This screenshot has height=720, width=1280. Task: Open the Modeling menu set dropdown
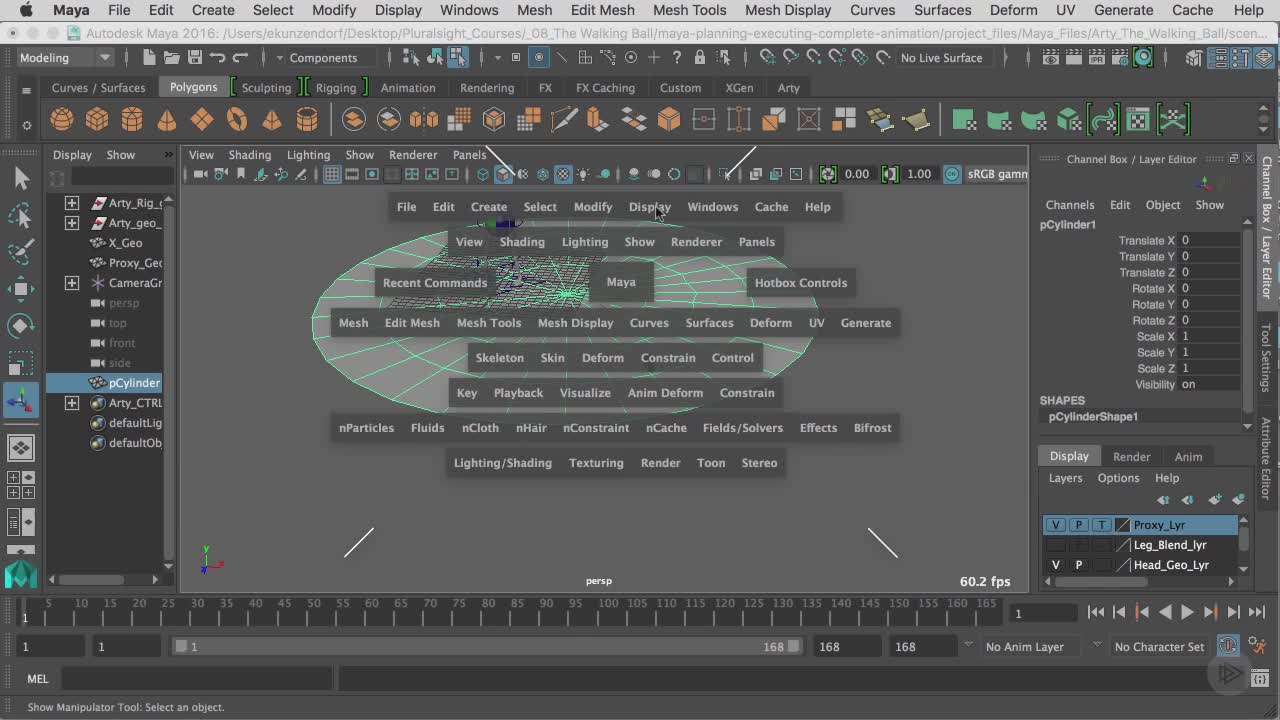[65, 58]
